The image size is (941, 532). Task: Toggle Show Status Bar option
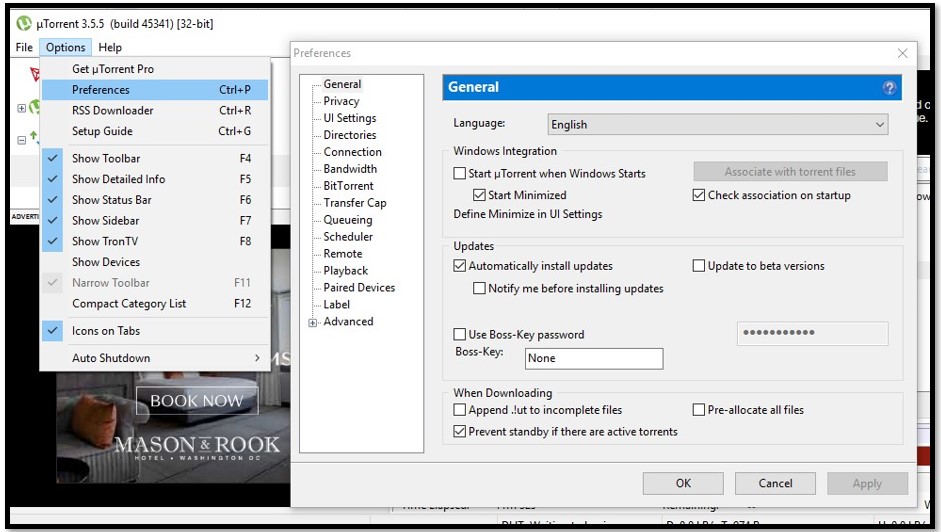155,200
